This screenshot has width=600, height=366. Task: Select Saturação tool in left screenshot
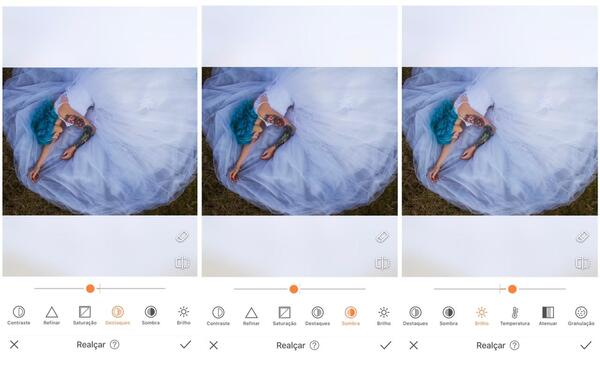pos(85,315)
